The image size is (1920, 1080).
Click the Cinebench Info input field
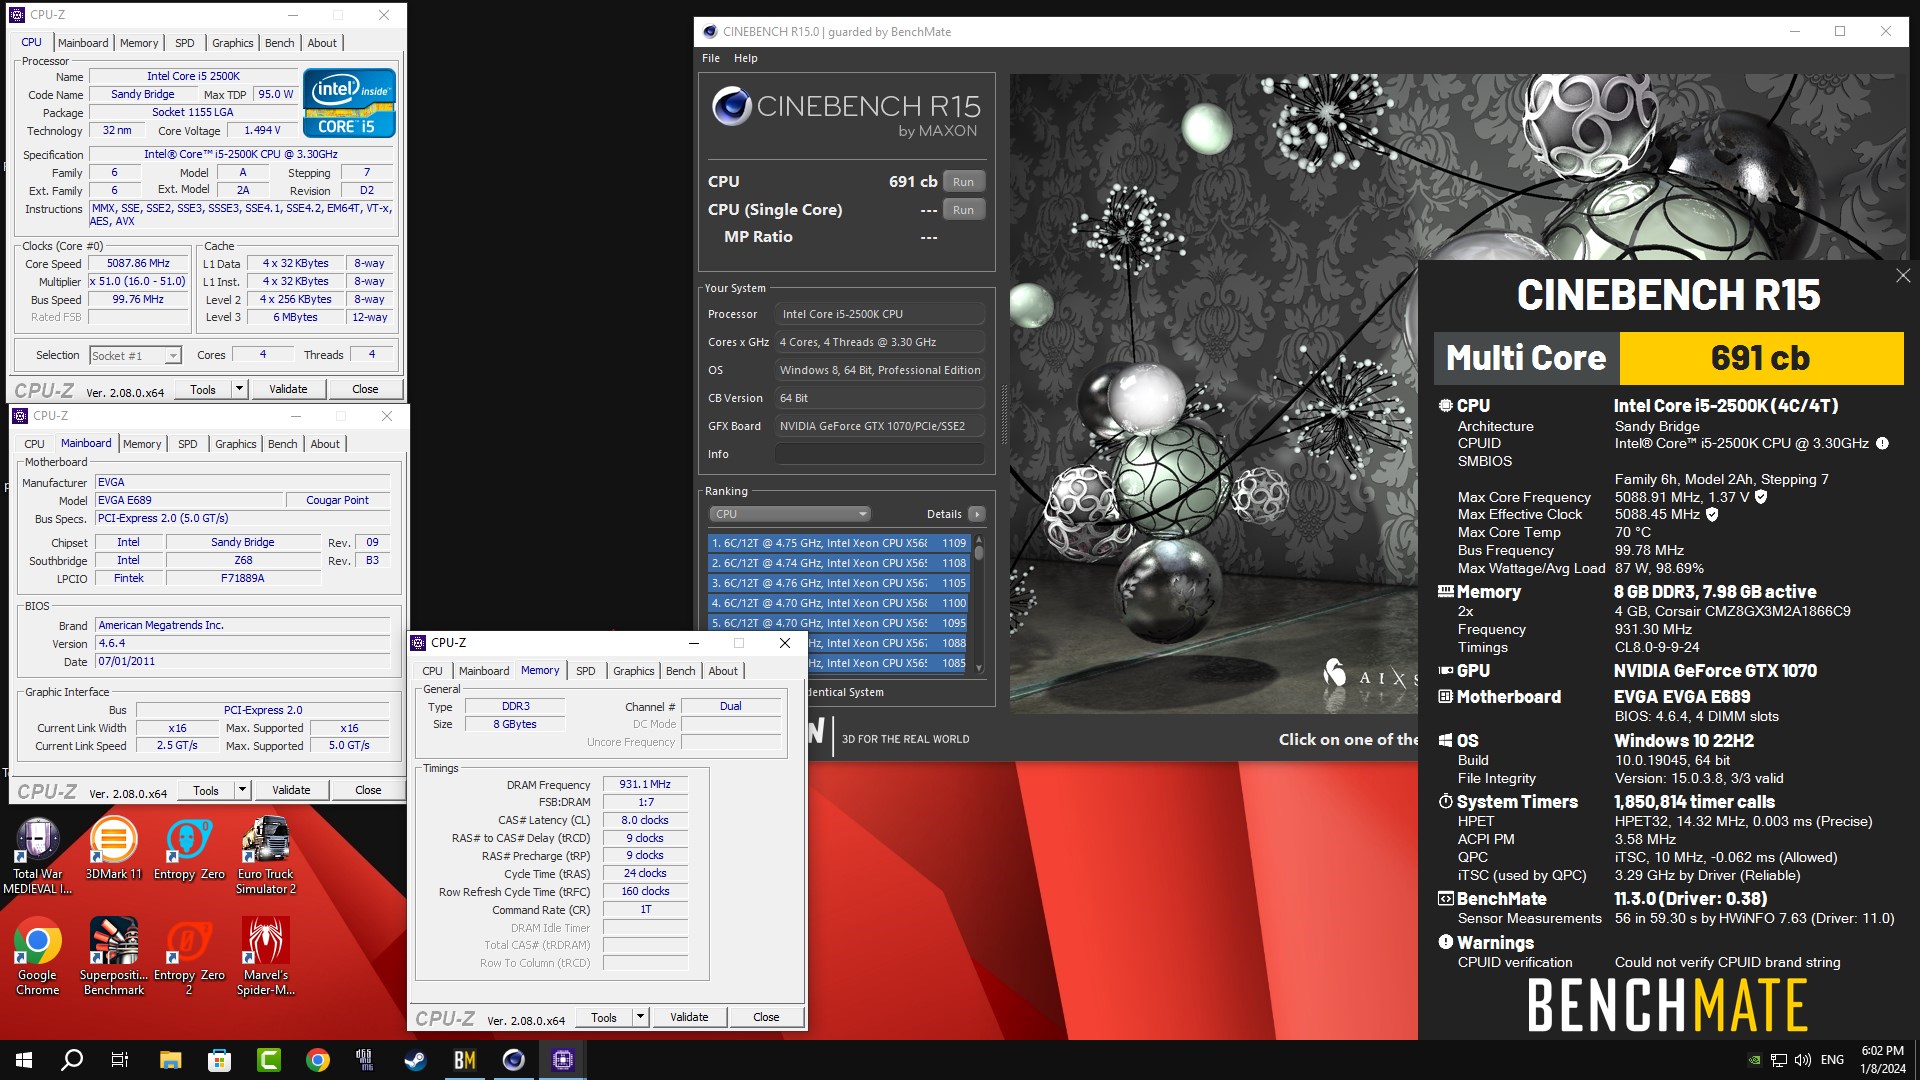point(880,454)
